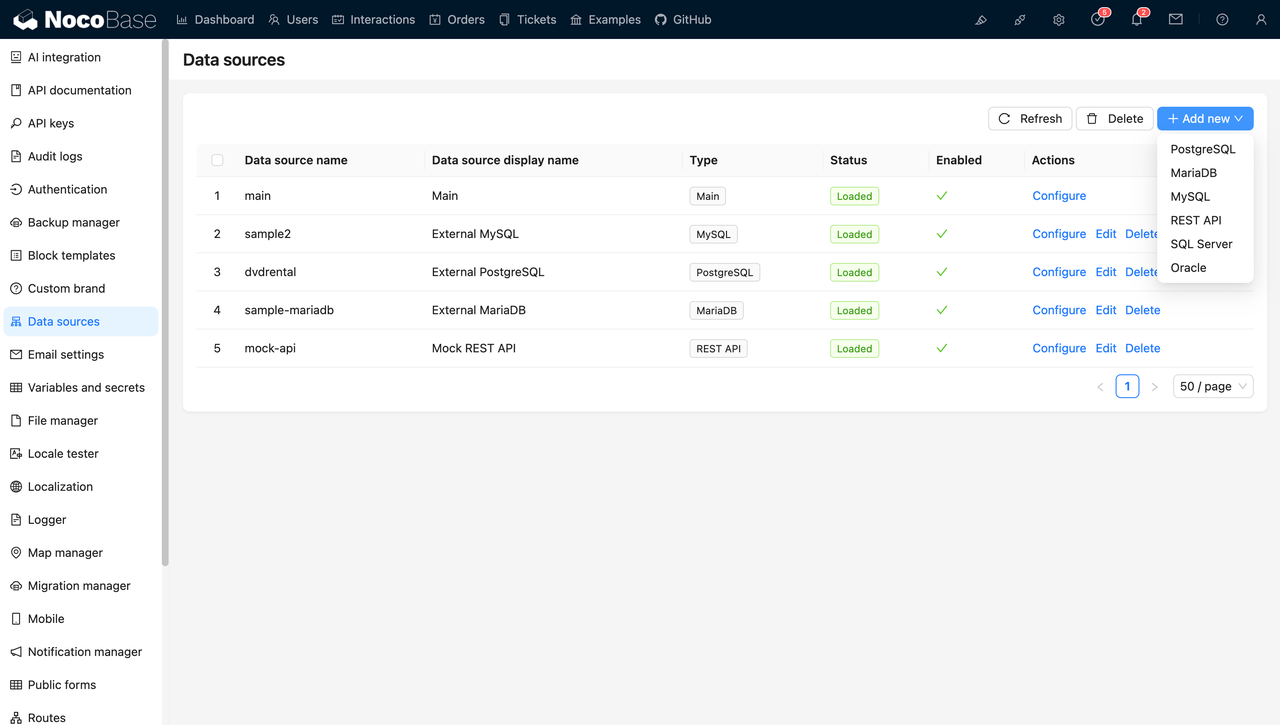Pick REST API from the dropdown list
This screenshot has height=725, width=1280.
[1196, 220]
